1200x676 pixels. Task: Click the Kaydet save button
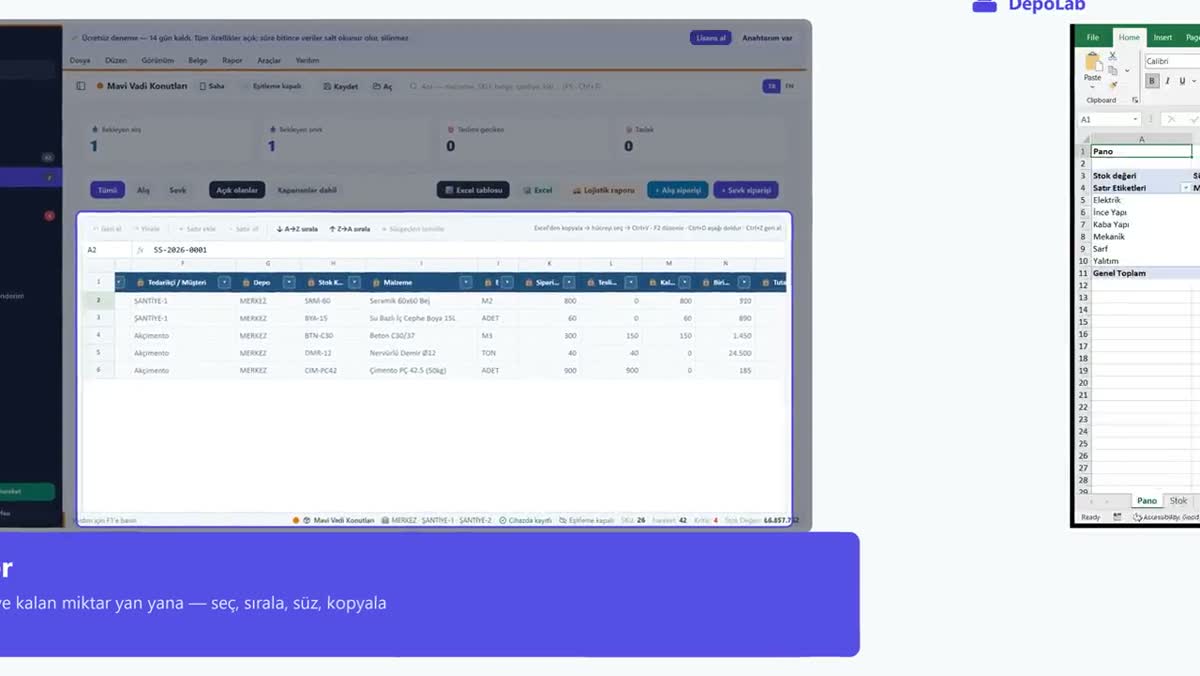coord(340,86)
